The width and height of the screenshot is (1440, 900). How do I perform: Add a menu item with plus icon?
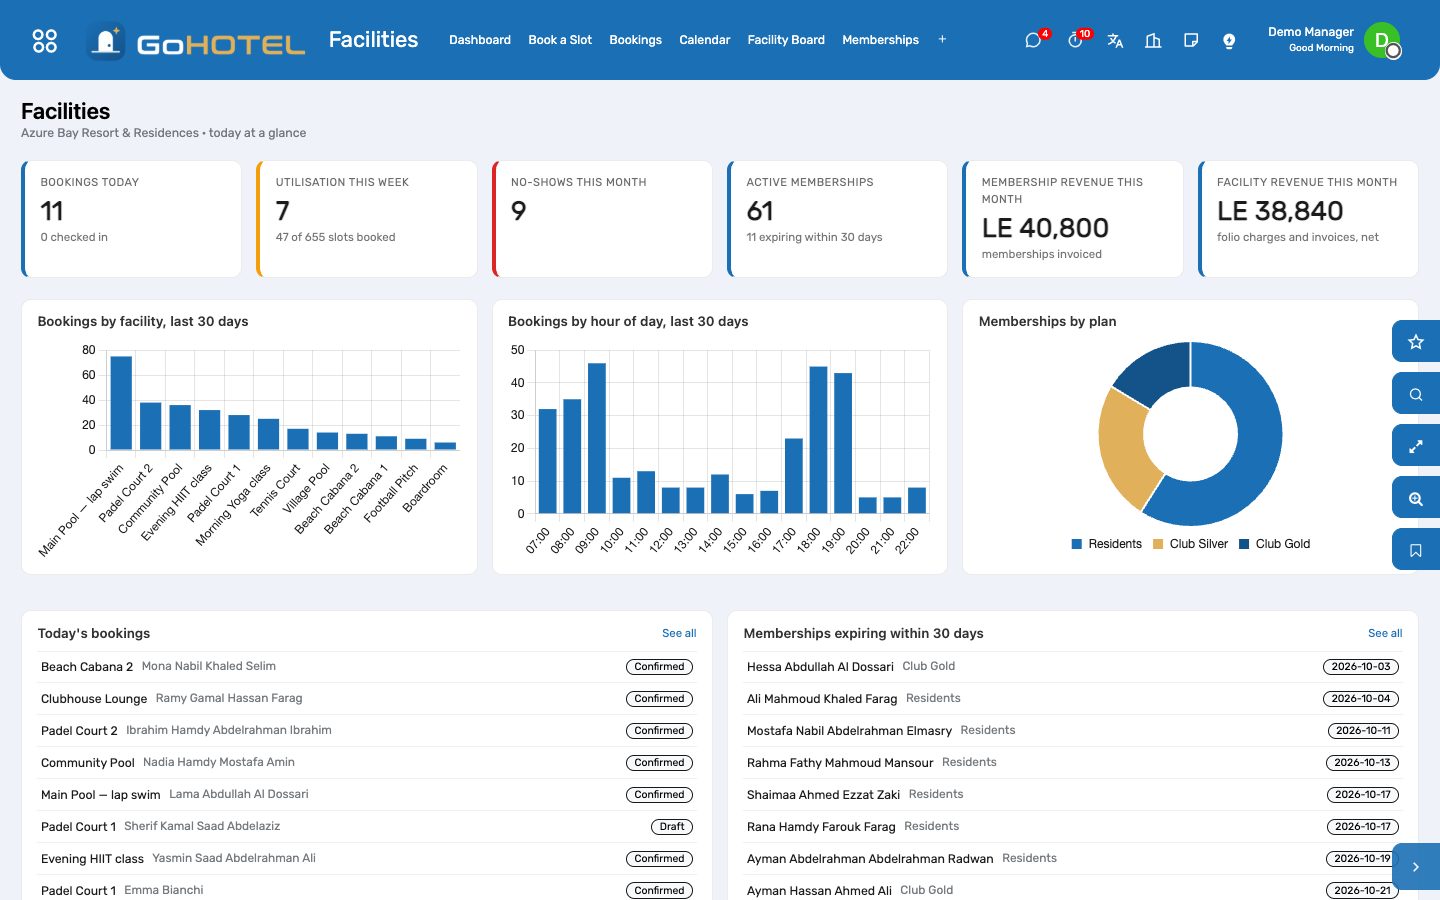tap(942, 40)
